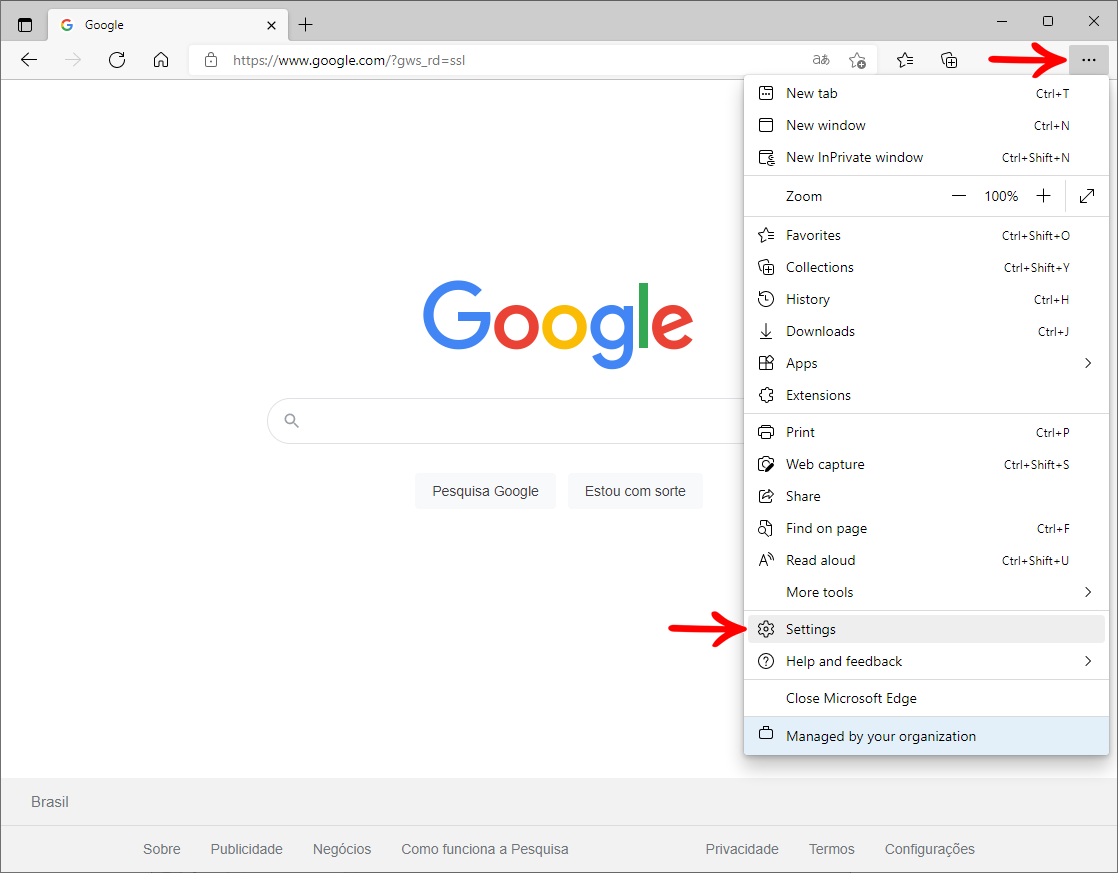Screen dimensions: 1118x873
Task: Select New window menu item
Action: (925, 126)
